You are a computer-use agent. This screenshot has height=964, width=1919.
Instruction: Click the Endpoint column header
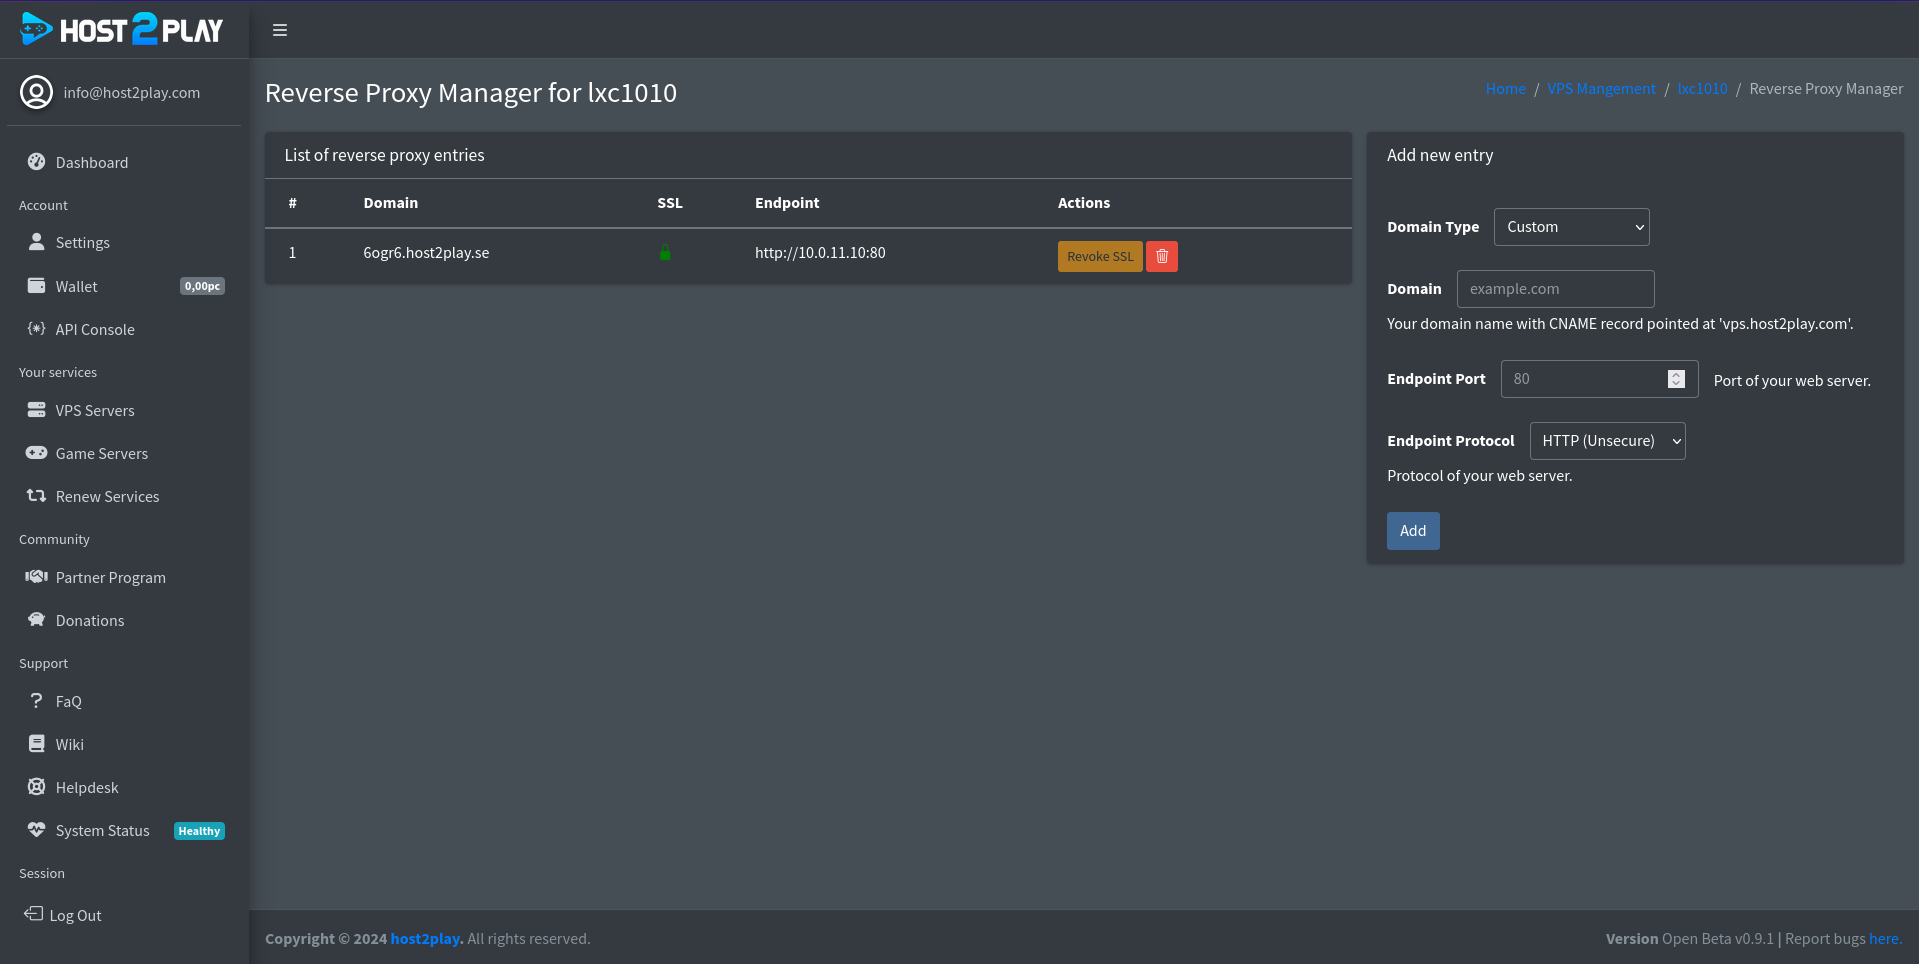pos(787,203)
